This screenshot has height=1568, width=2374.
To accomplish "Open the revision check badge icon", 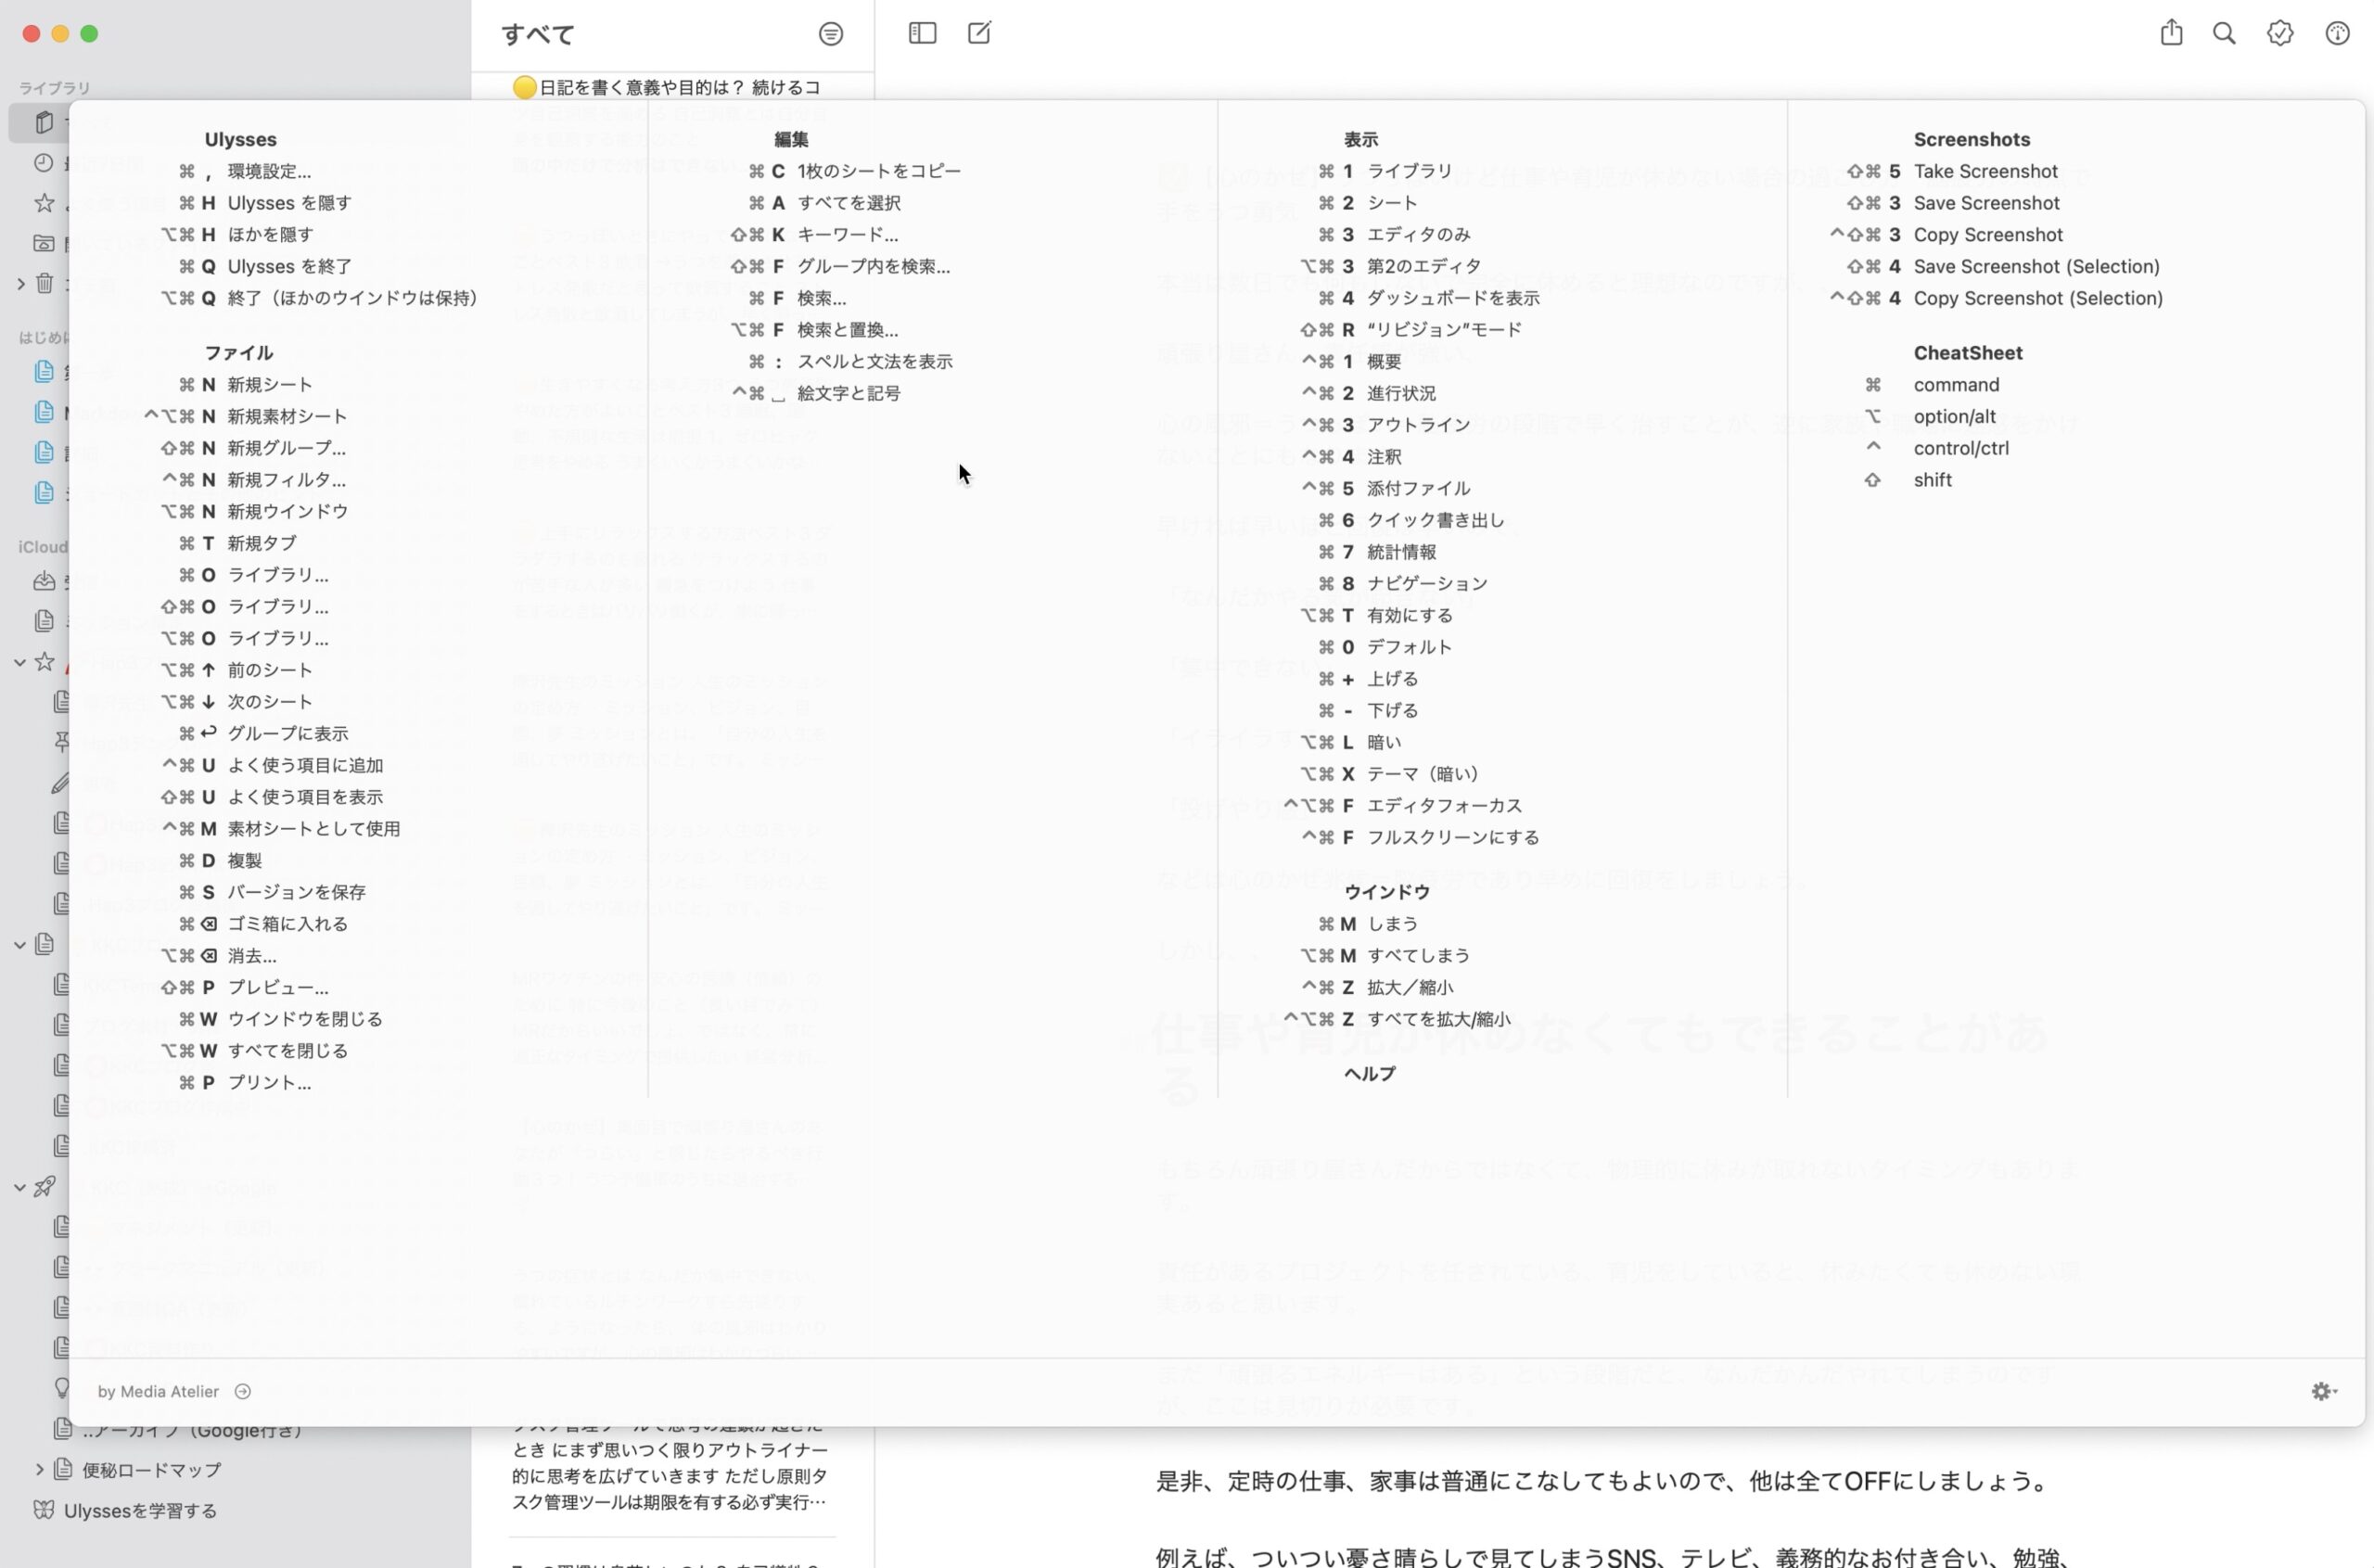I will click(x=2280, y=33).
